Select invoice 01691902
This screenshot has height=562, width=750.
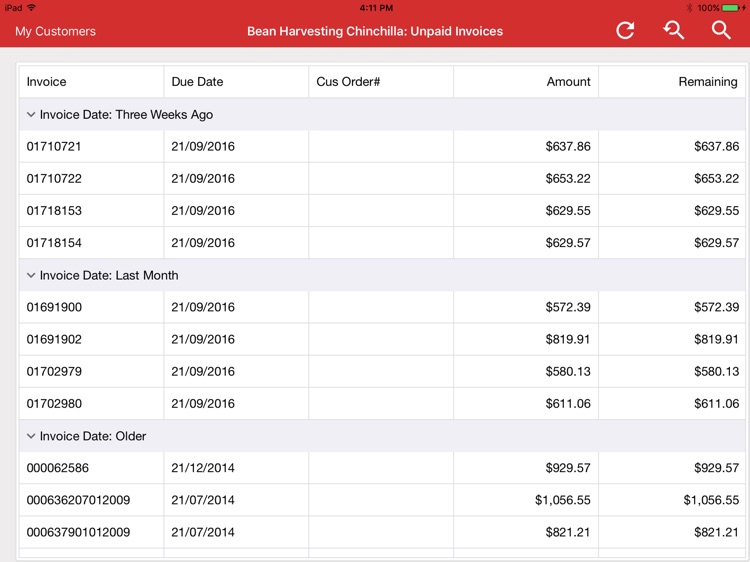pos(54,339)
